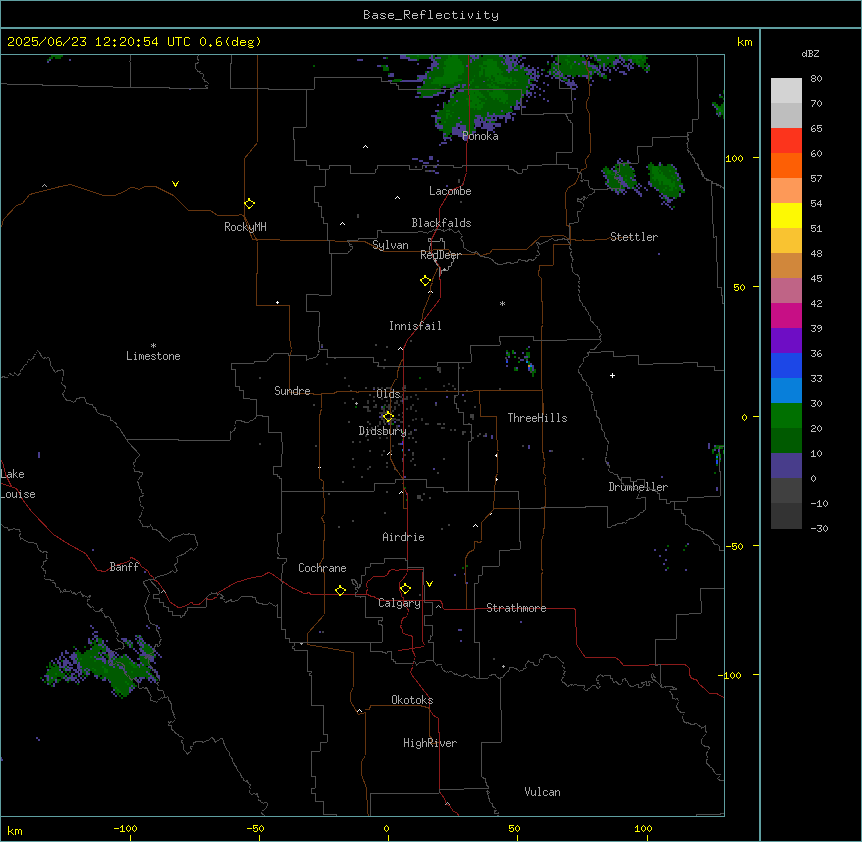Click the dark green 20 dBZ legend swatch
Viewport: 862px width, 842px height.
(x=786, y=440)
